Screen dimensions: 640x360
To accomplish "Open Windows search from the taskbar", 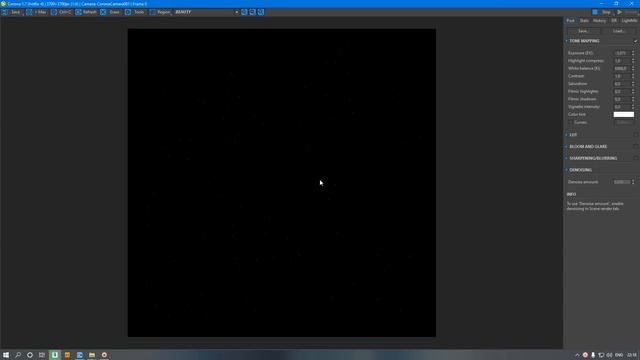I will [x=18, y=355].
